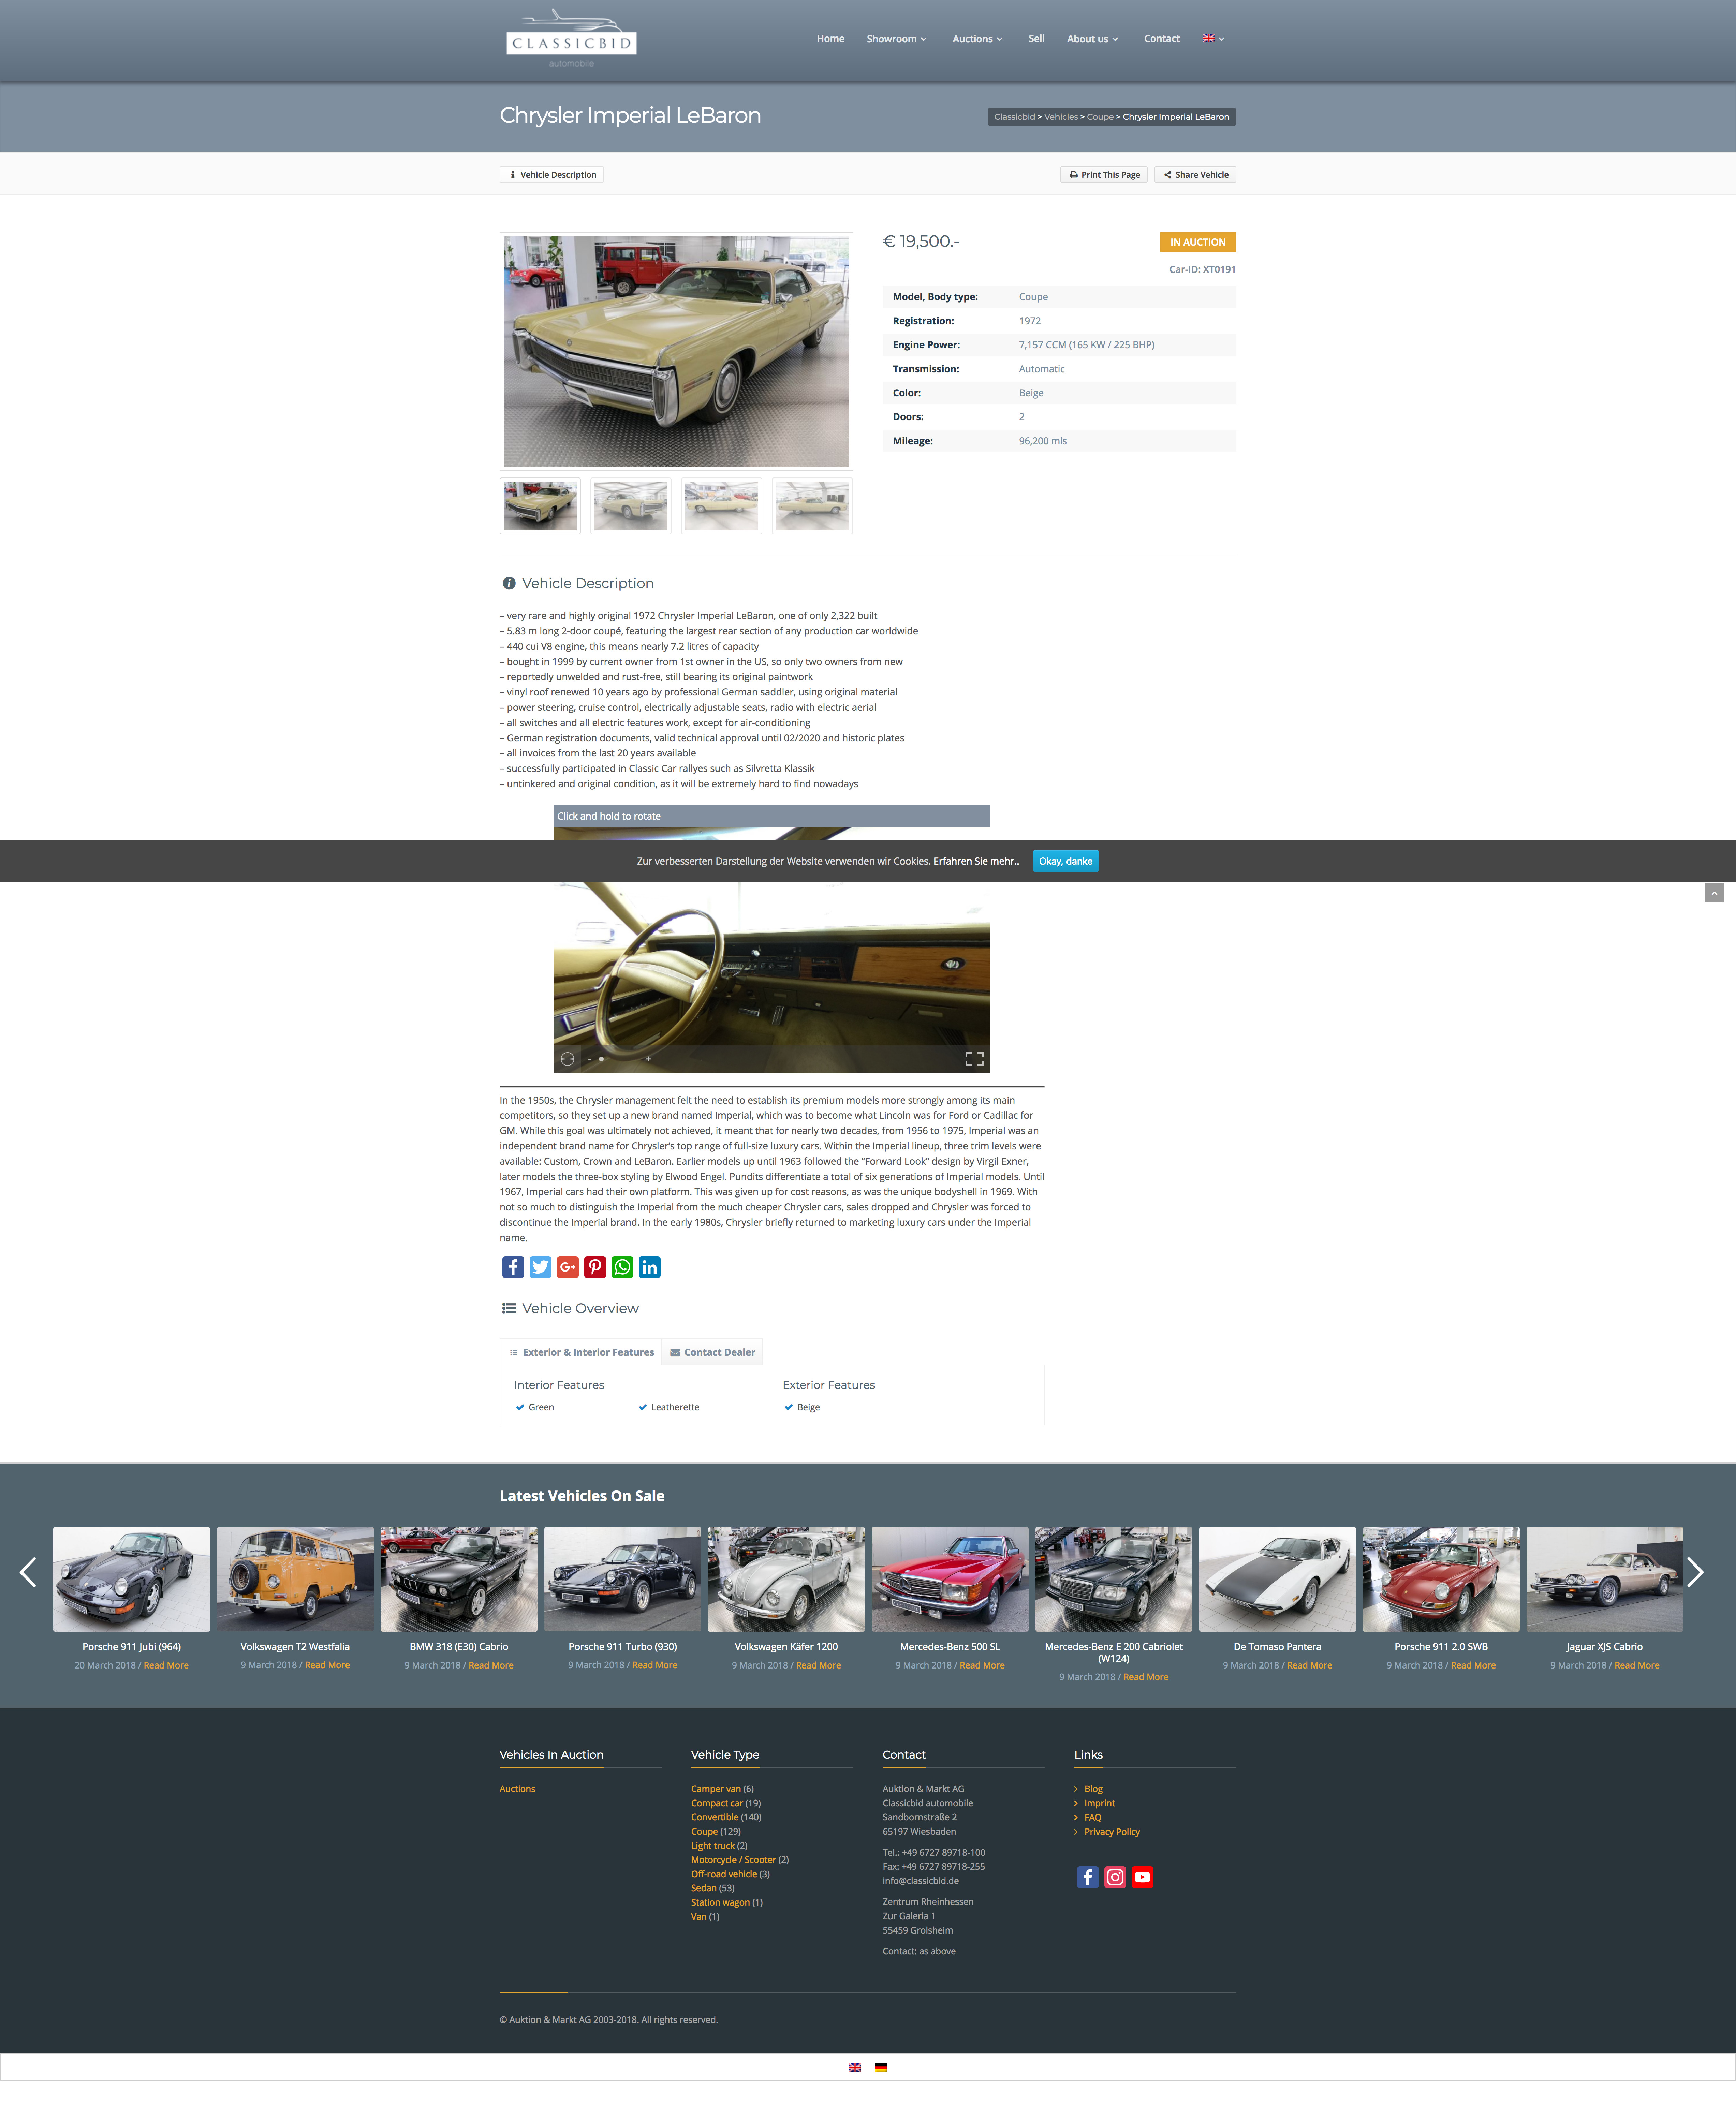Open the footer Instagram icon

[x=1115, y=1877]
